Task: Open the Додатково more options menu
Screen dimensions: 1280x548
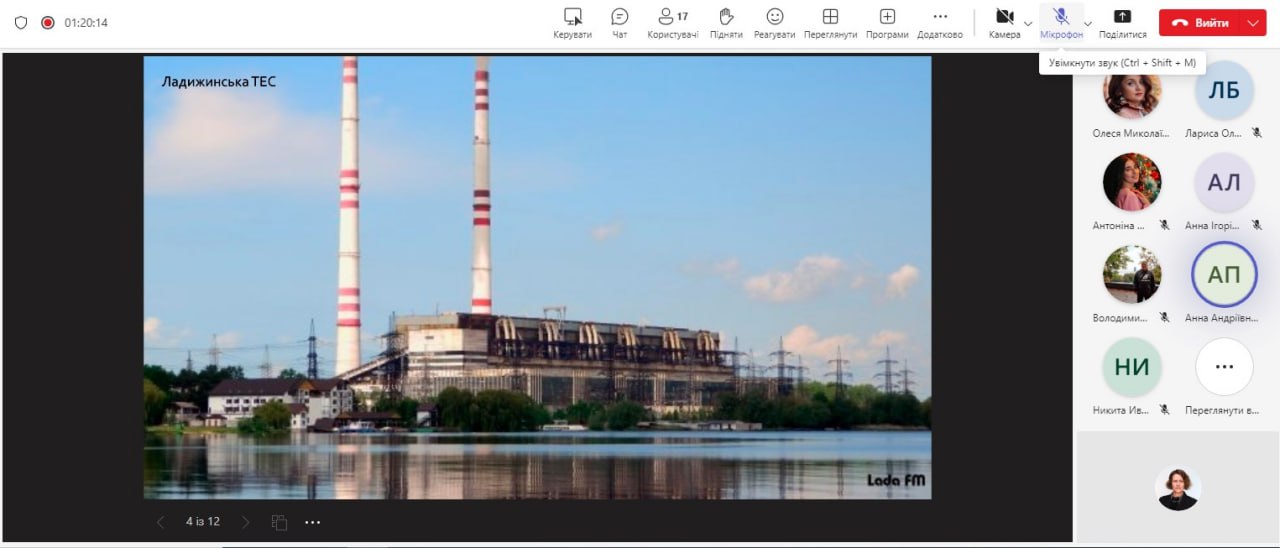Action: [x=939, y=23]
